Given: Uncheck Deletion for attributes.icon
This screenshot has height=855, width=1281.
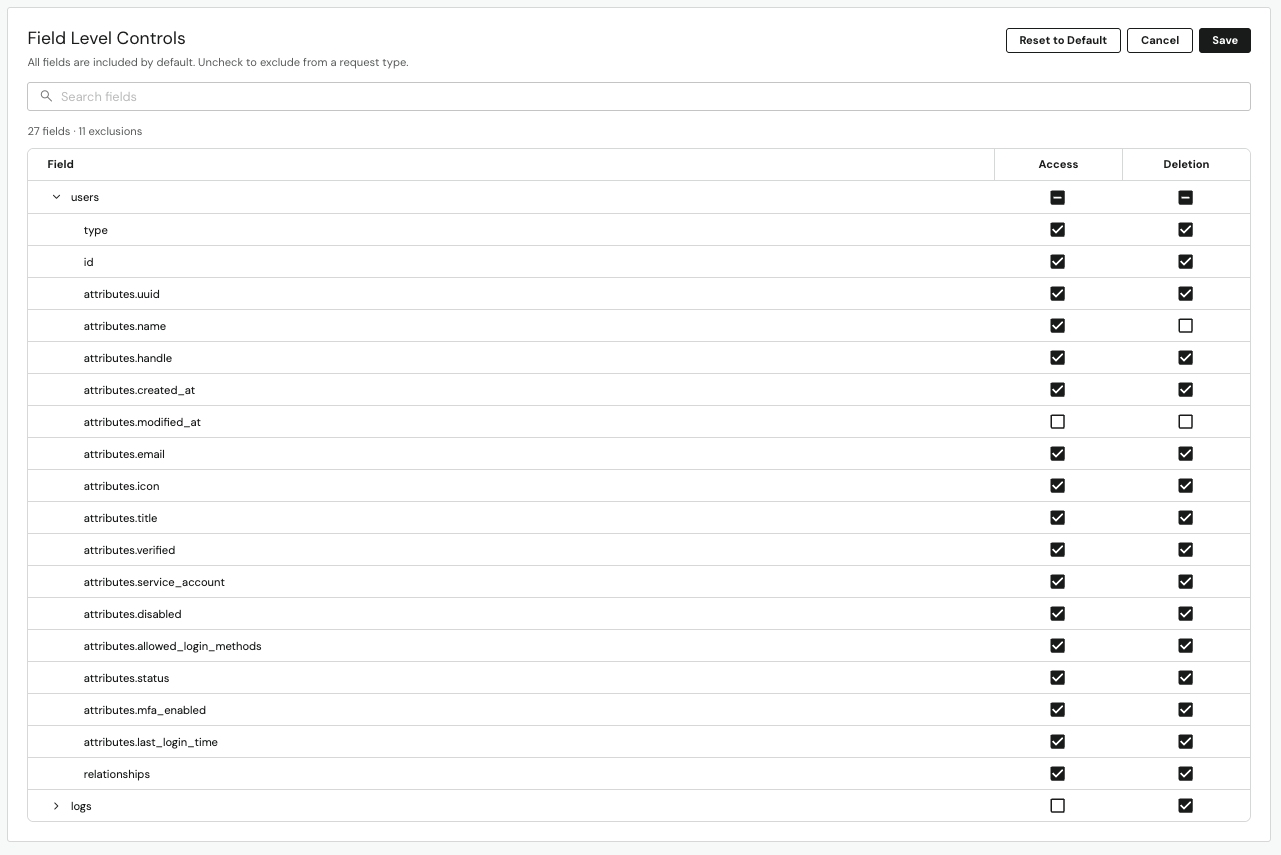Looking at the screenshot, I should click(x=1186, y=486).
